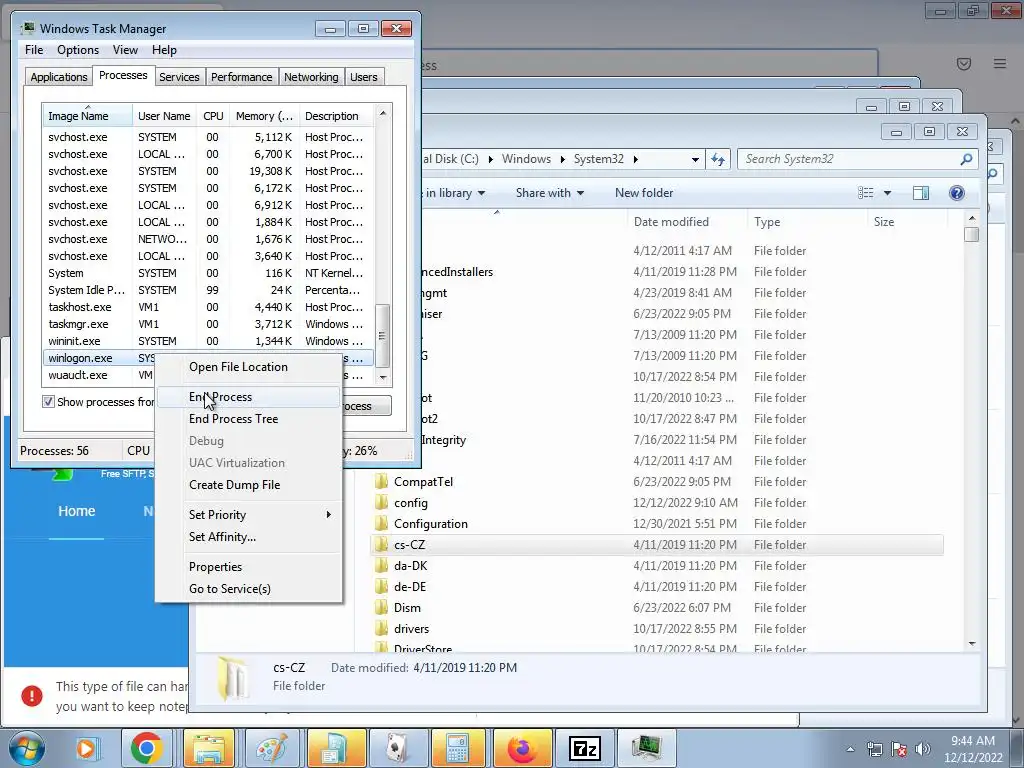Choose End Process Tree in context menu
The width and height of the screenshot is (1024, 768).
[x=248, y=419]
